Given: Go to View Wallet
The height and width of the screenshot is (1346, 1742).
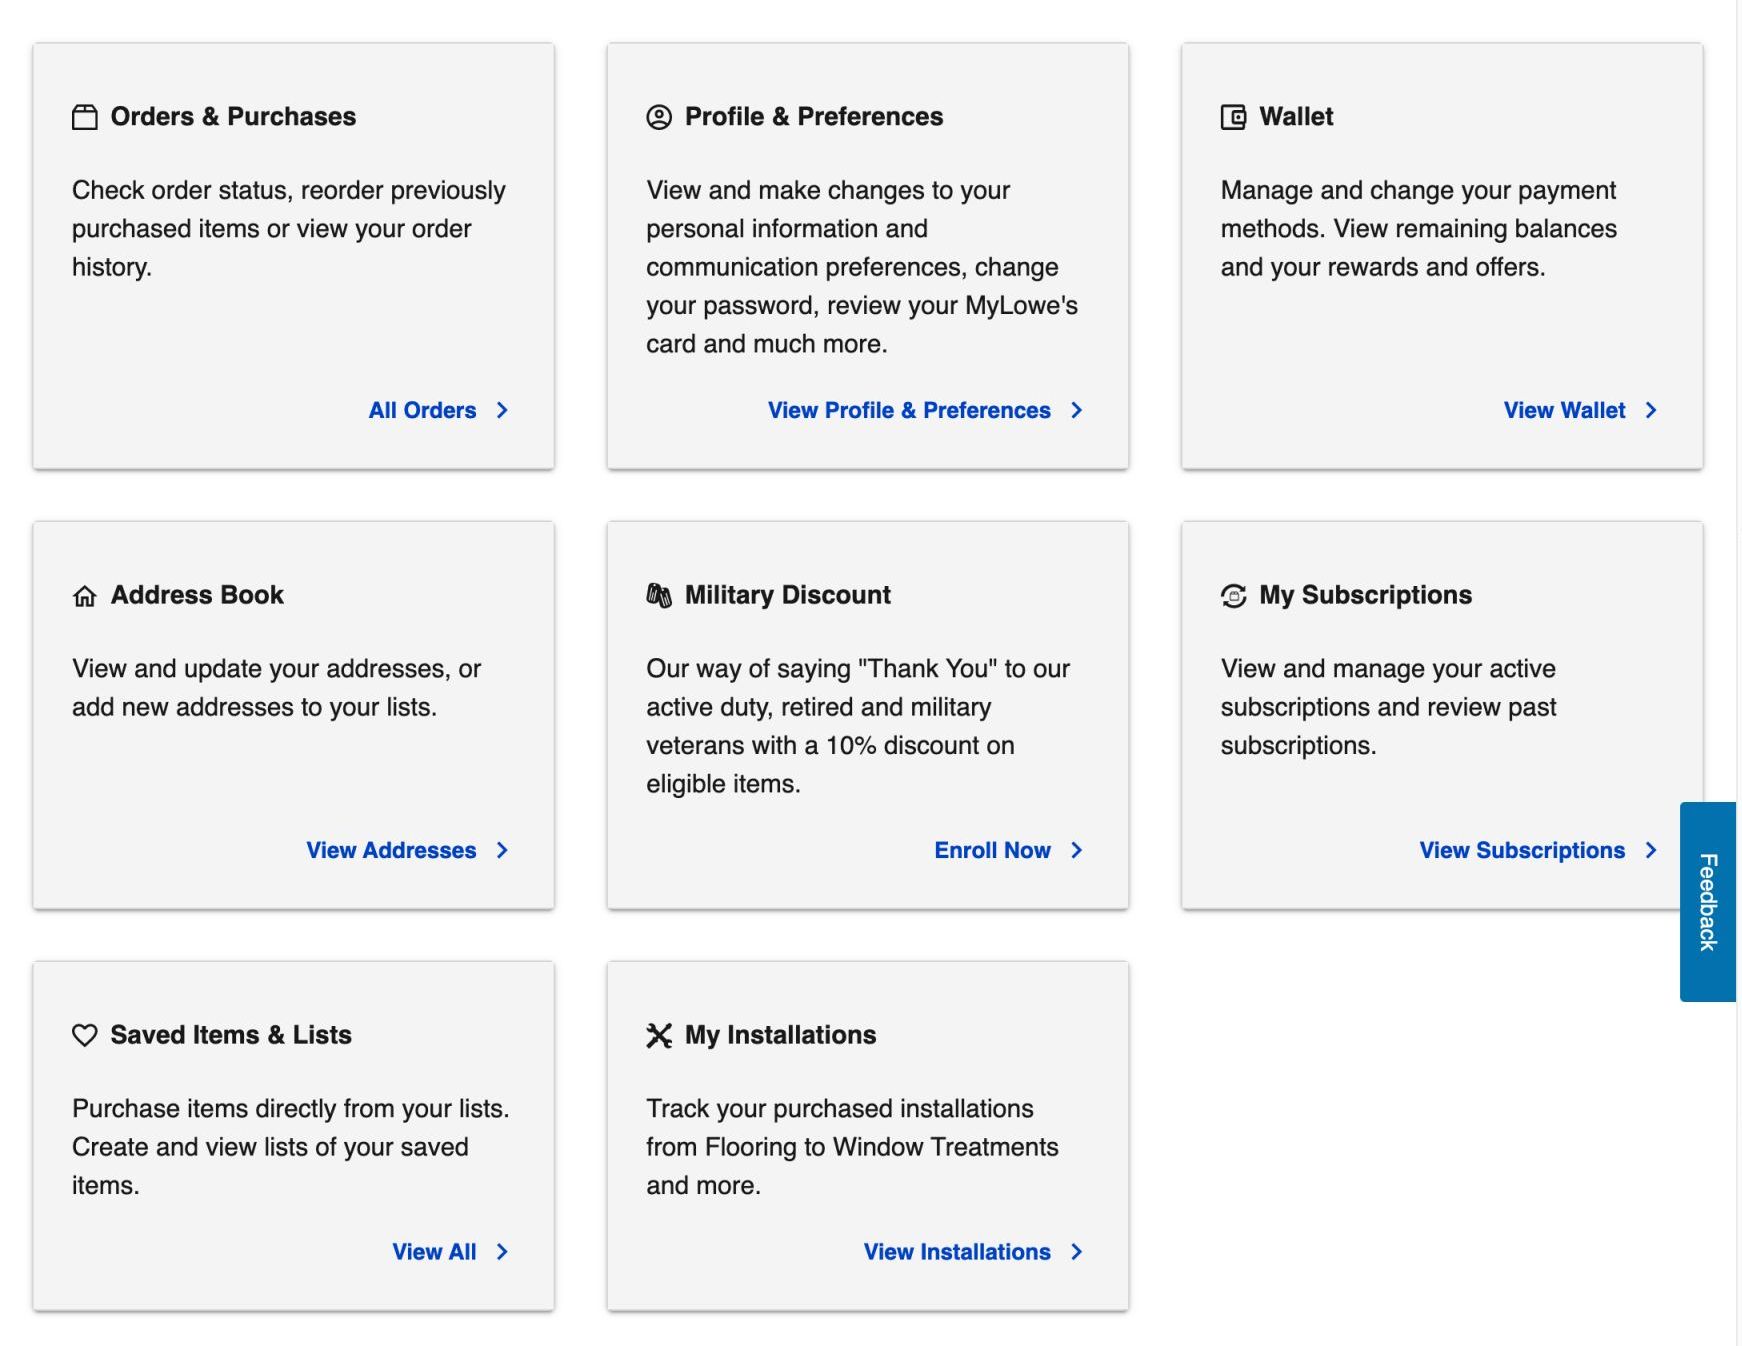Looking at the screenshot, I should tap(1564, 410).
